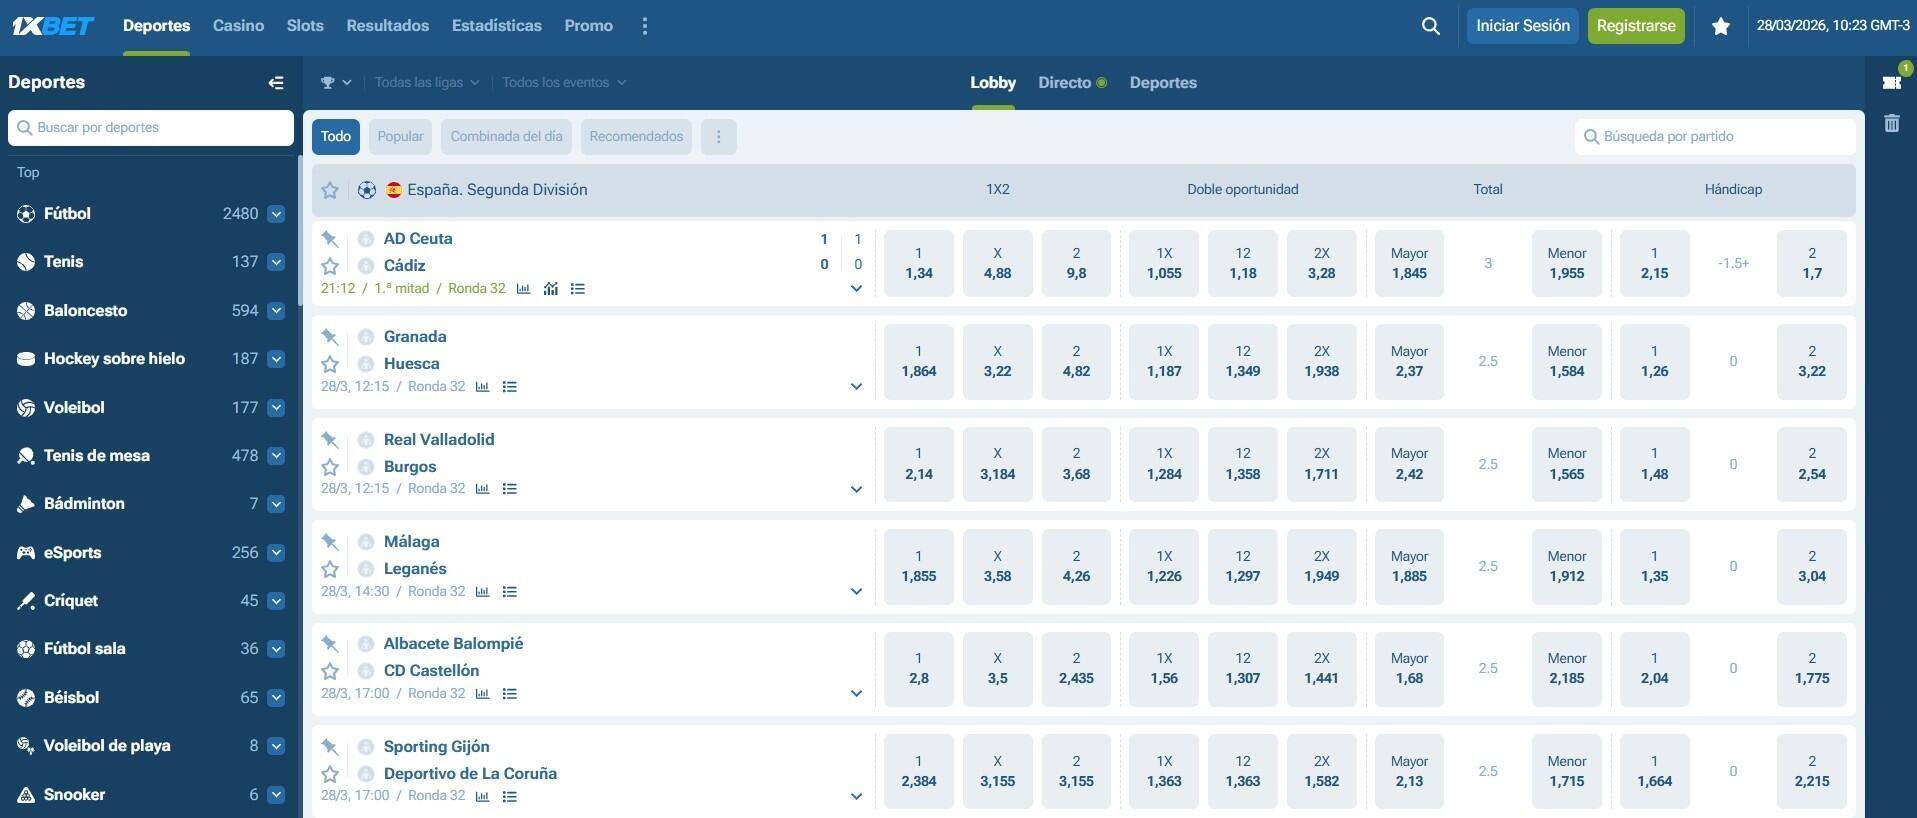Viewport: 1917px width, 818px height.
Task: Favorite the Granada vs Huesca match star
Action: coord(330,364)
